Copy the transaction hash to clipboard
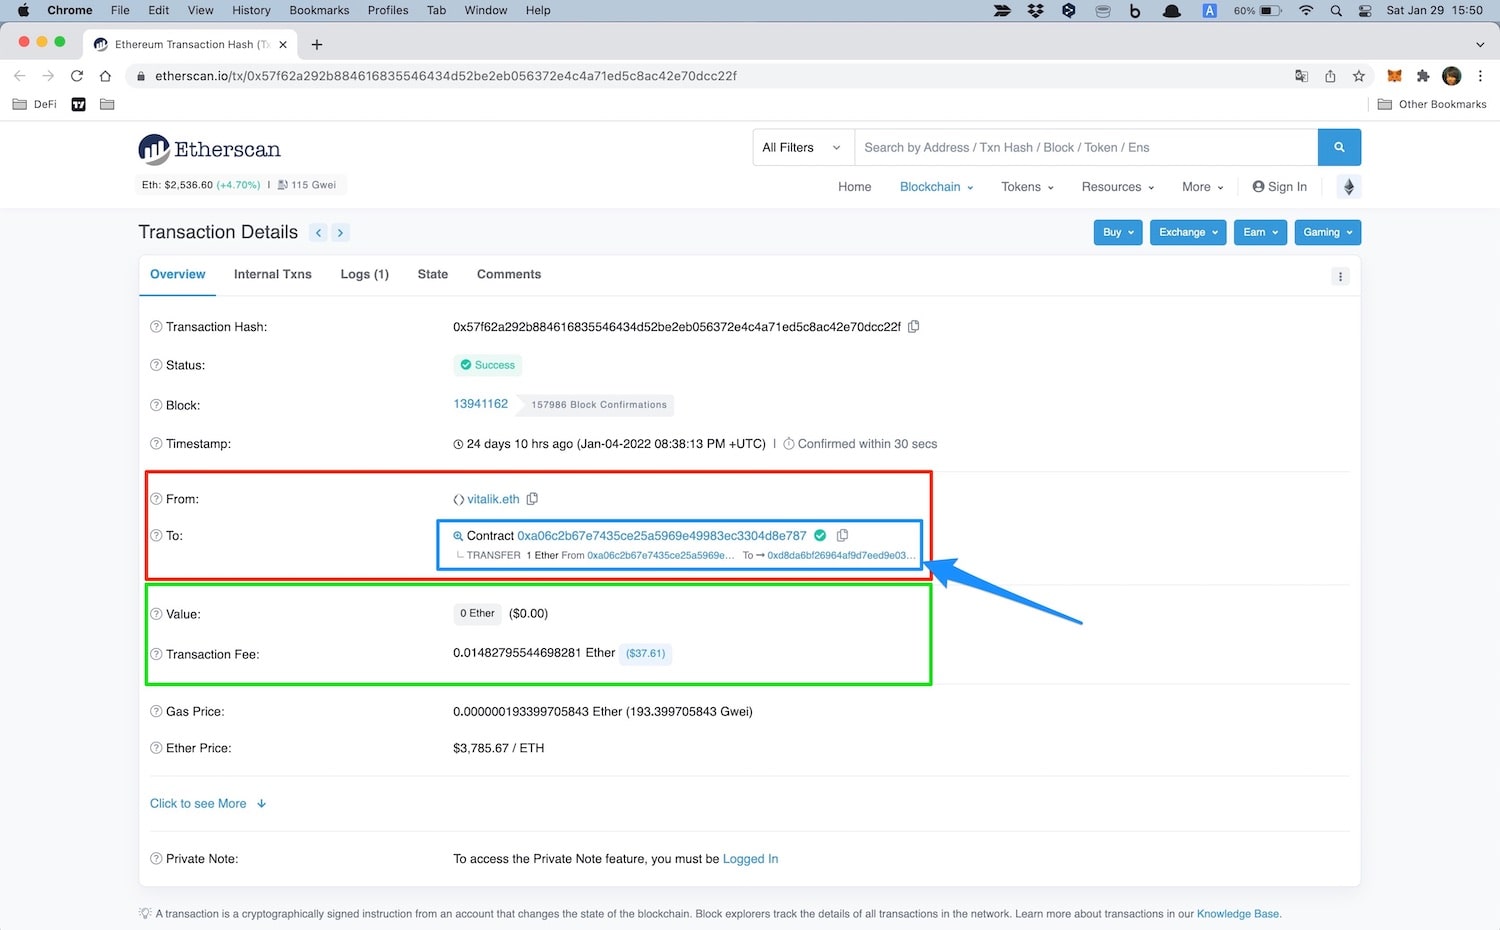This screenshot has width=1500, height=930. point(913,326)
